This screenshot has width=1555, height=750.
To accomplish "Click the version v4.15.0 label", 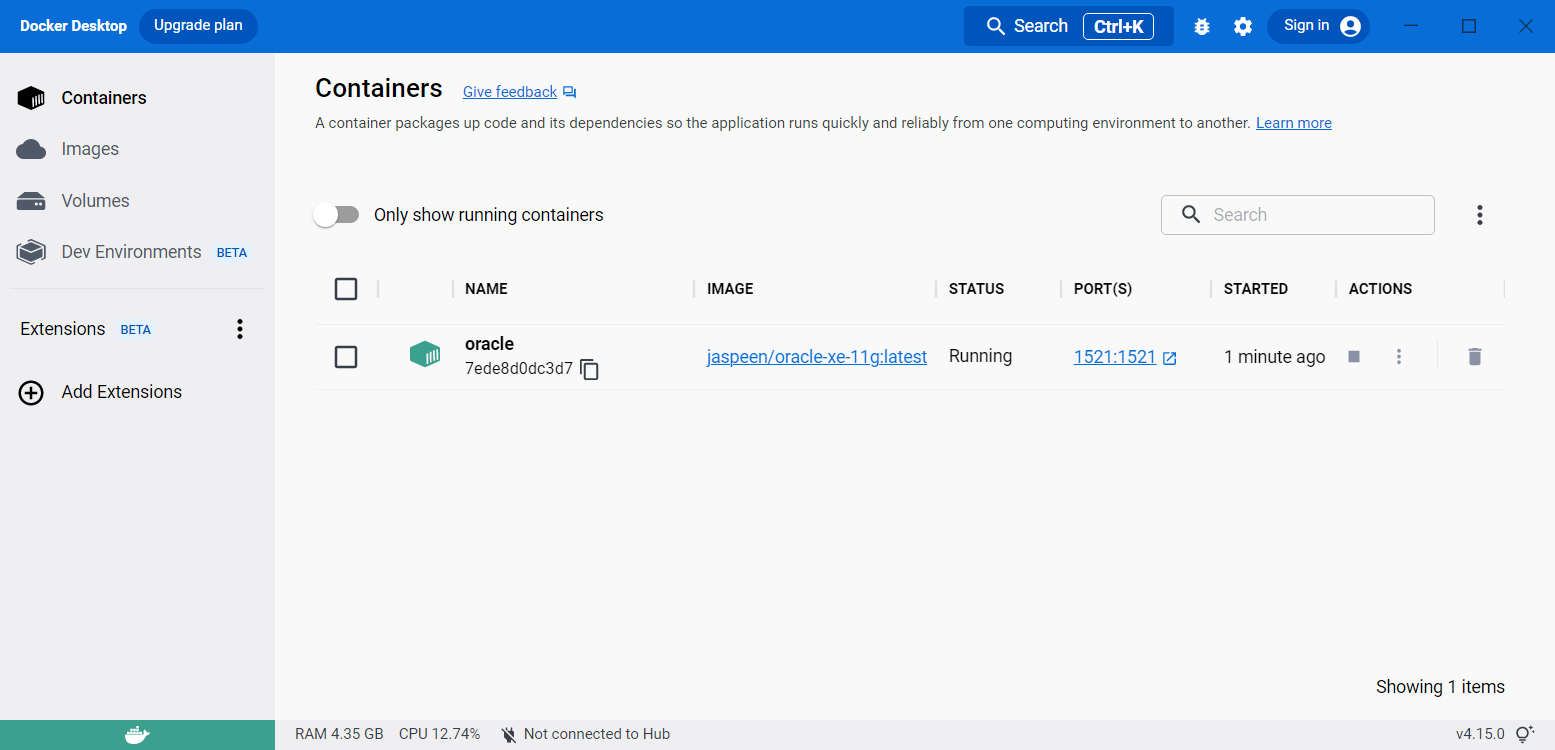I will coord(1480,734).
